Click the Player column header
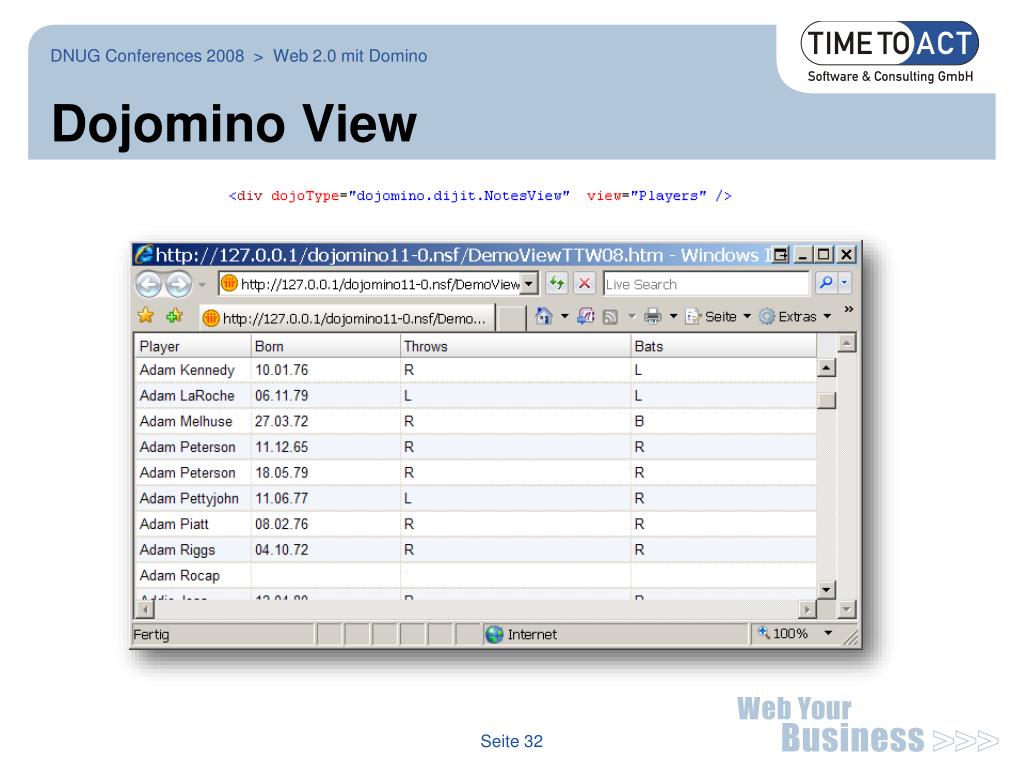This screenshot has height=768, width=1024. click(x=193, y=346)
